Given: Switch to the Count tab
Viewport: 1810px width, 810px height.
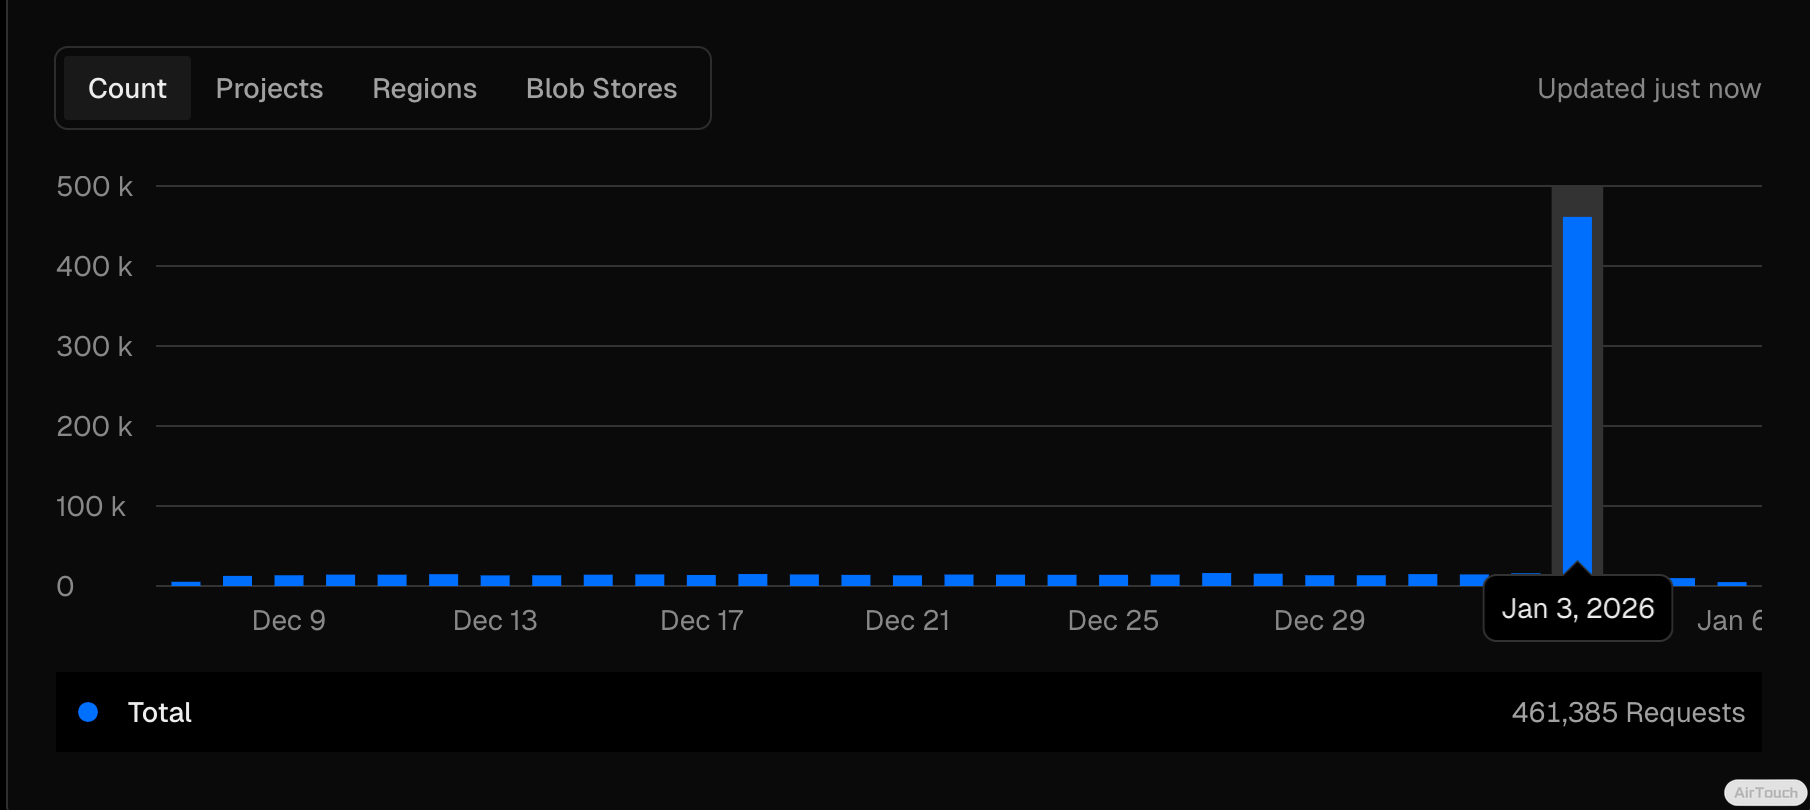Looking at the screenshot, I should [x=127, y=88].
